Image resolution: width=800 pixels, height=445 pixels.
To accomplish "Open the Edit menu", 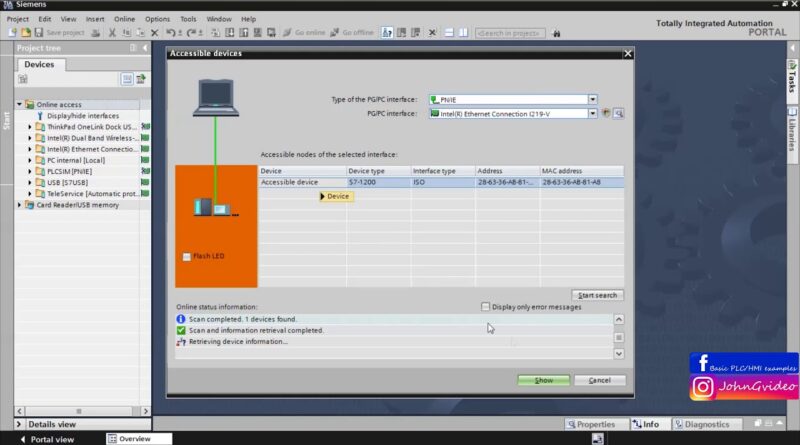I will click(x=45, y=19).
